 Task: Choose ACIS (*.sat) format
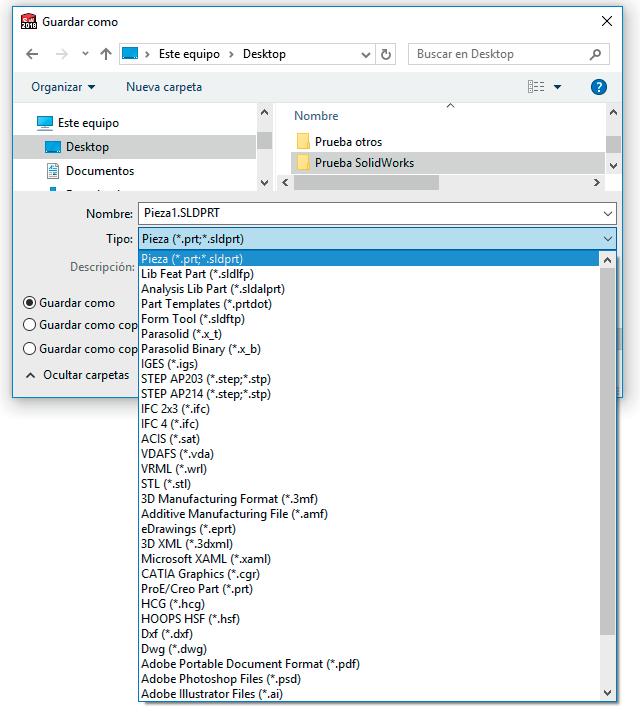369,439
